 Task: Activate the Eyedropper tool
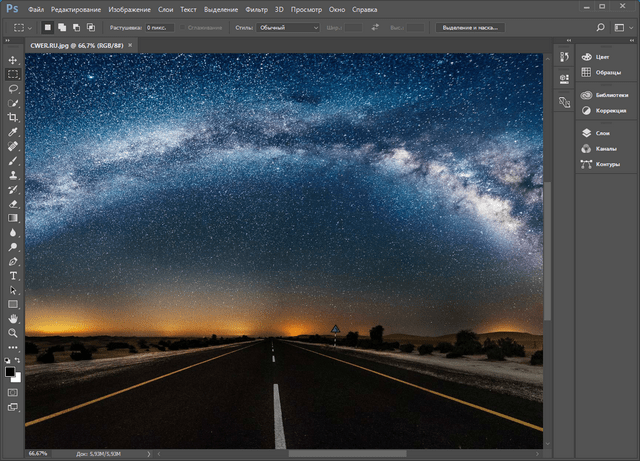[x=13, y=131]
